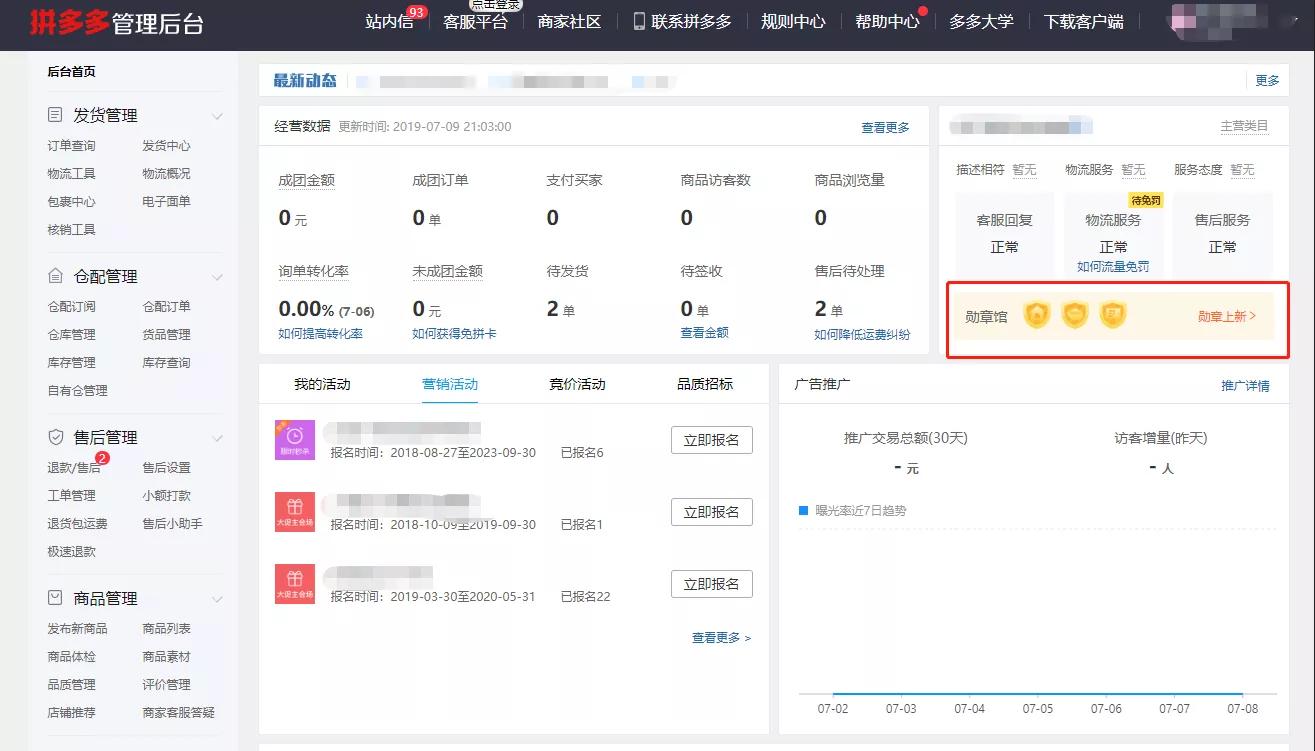Collapse the 商品管理 sidebar section
Image resolution: width=1315 pixels, height=751 pixels.
point(218,597)
